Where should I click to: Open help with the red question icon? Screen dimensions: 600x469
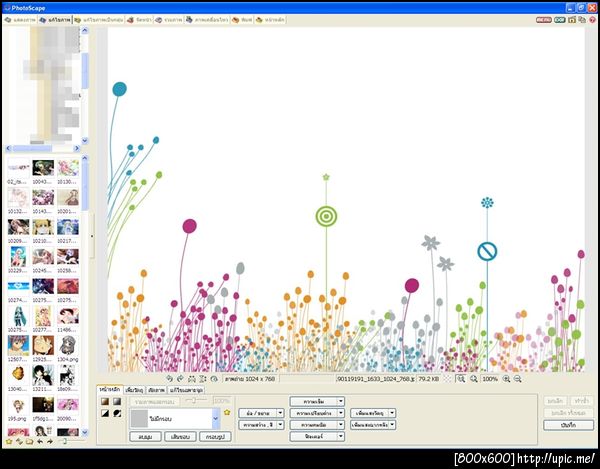[593, 20]
